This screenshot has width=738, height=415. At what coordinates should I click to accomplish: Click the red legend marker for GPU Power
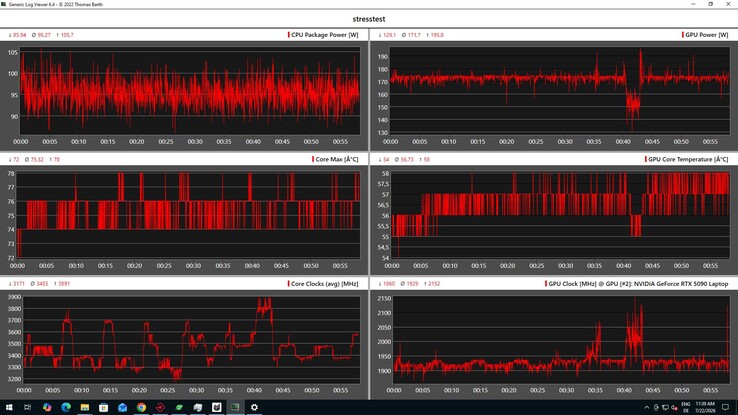click(682, 35)
